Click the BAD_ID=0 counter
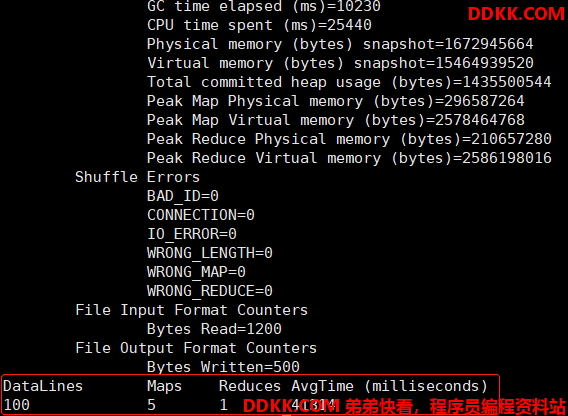This screenshot has width=568, height=416. pos(183,196)
